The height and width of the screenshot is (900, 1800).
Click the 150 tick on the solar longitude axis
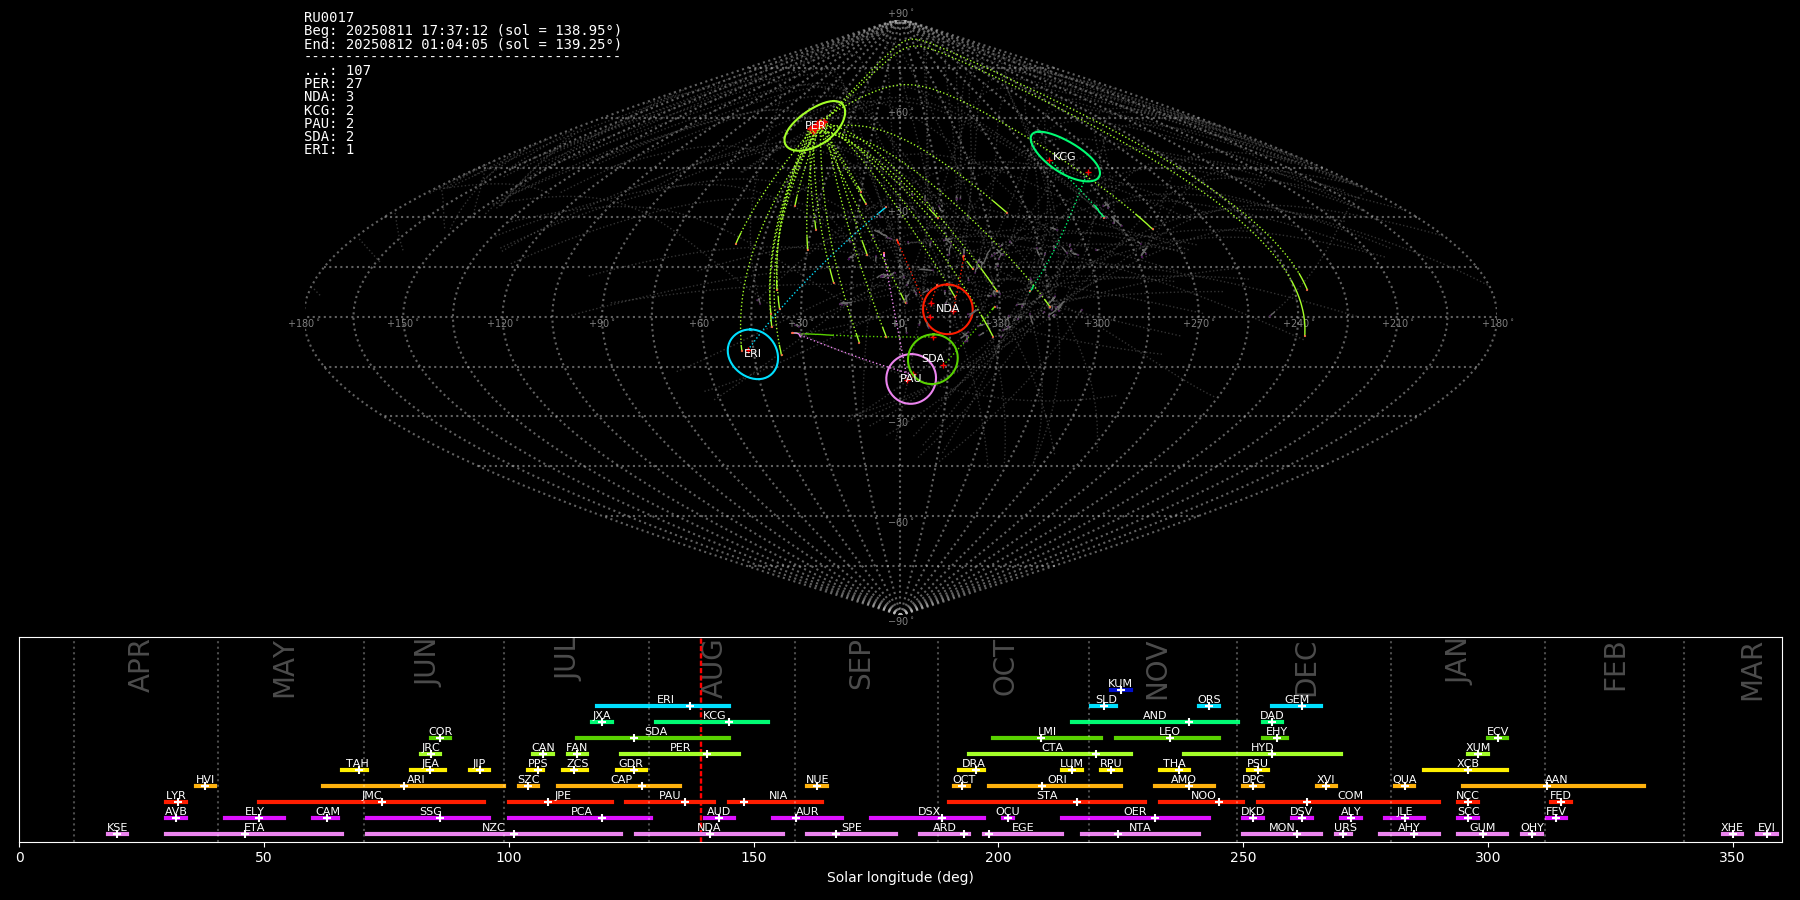pos(754,857)
